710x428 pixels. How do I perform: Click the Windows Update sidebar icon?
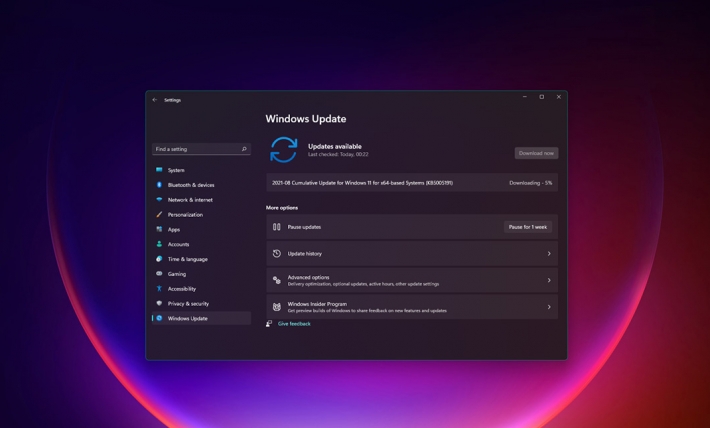coord(159,318)
